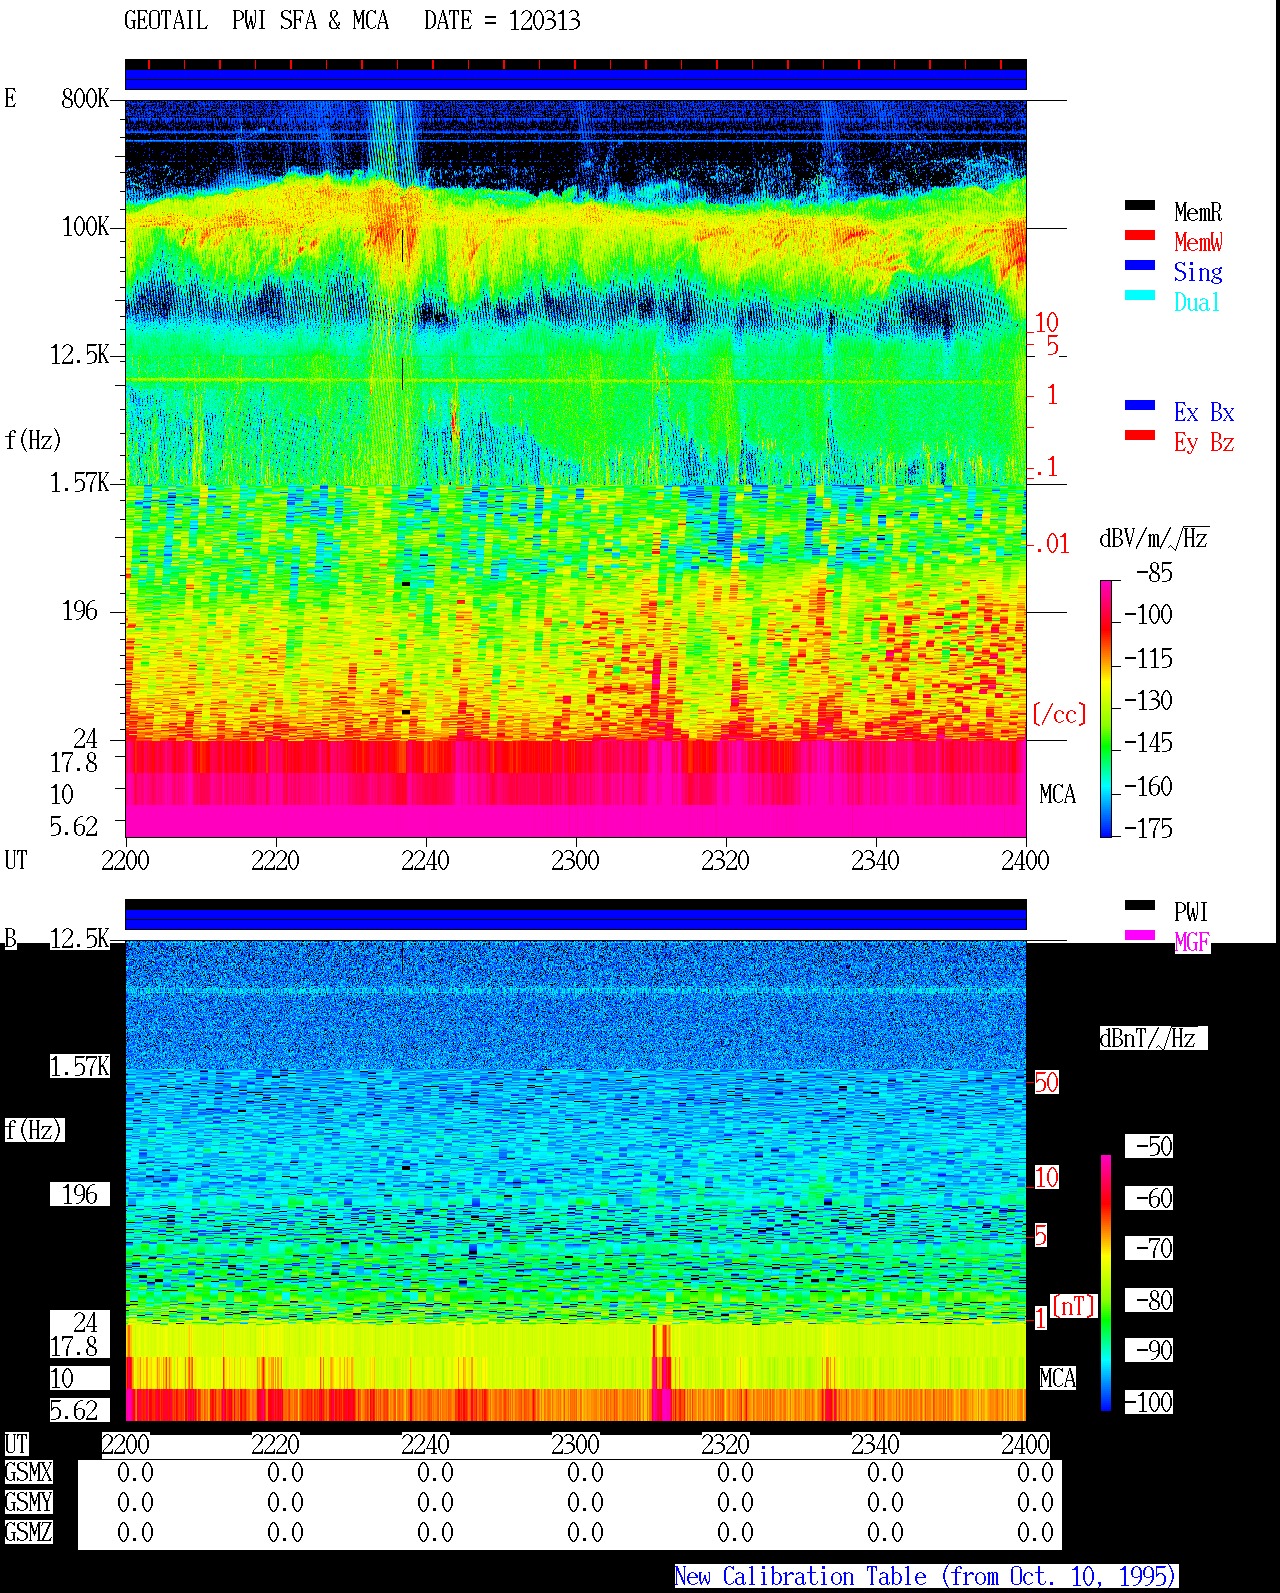Click the cyan Dual legend swatch

(1140, 295)
